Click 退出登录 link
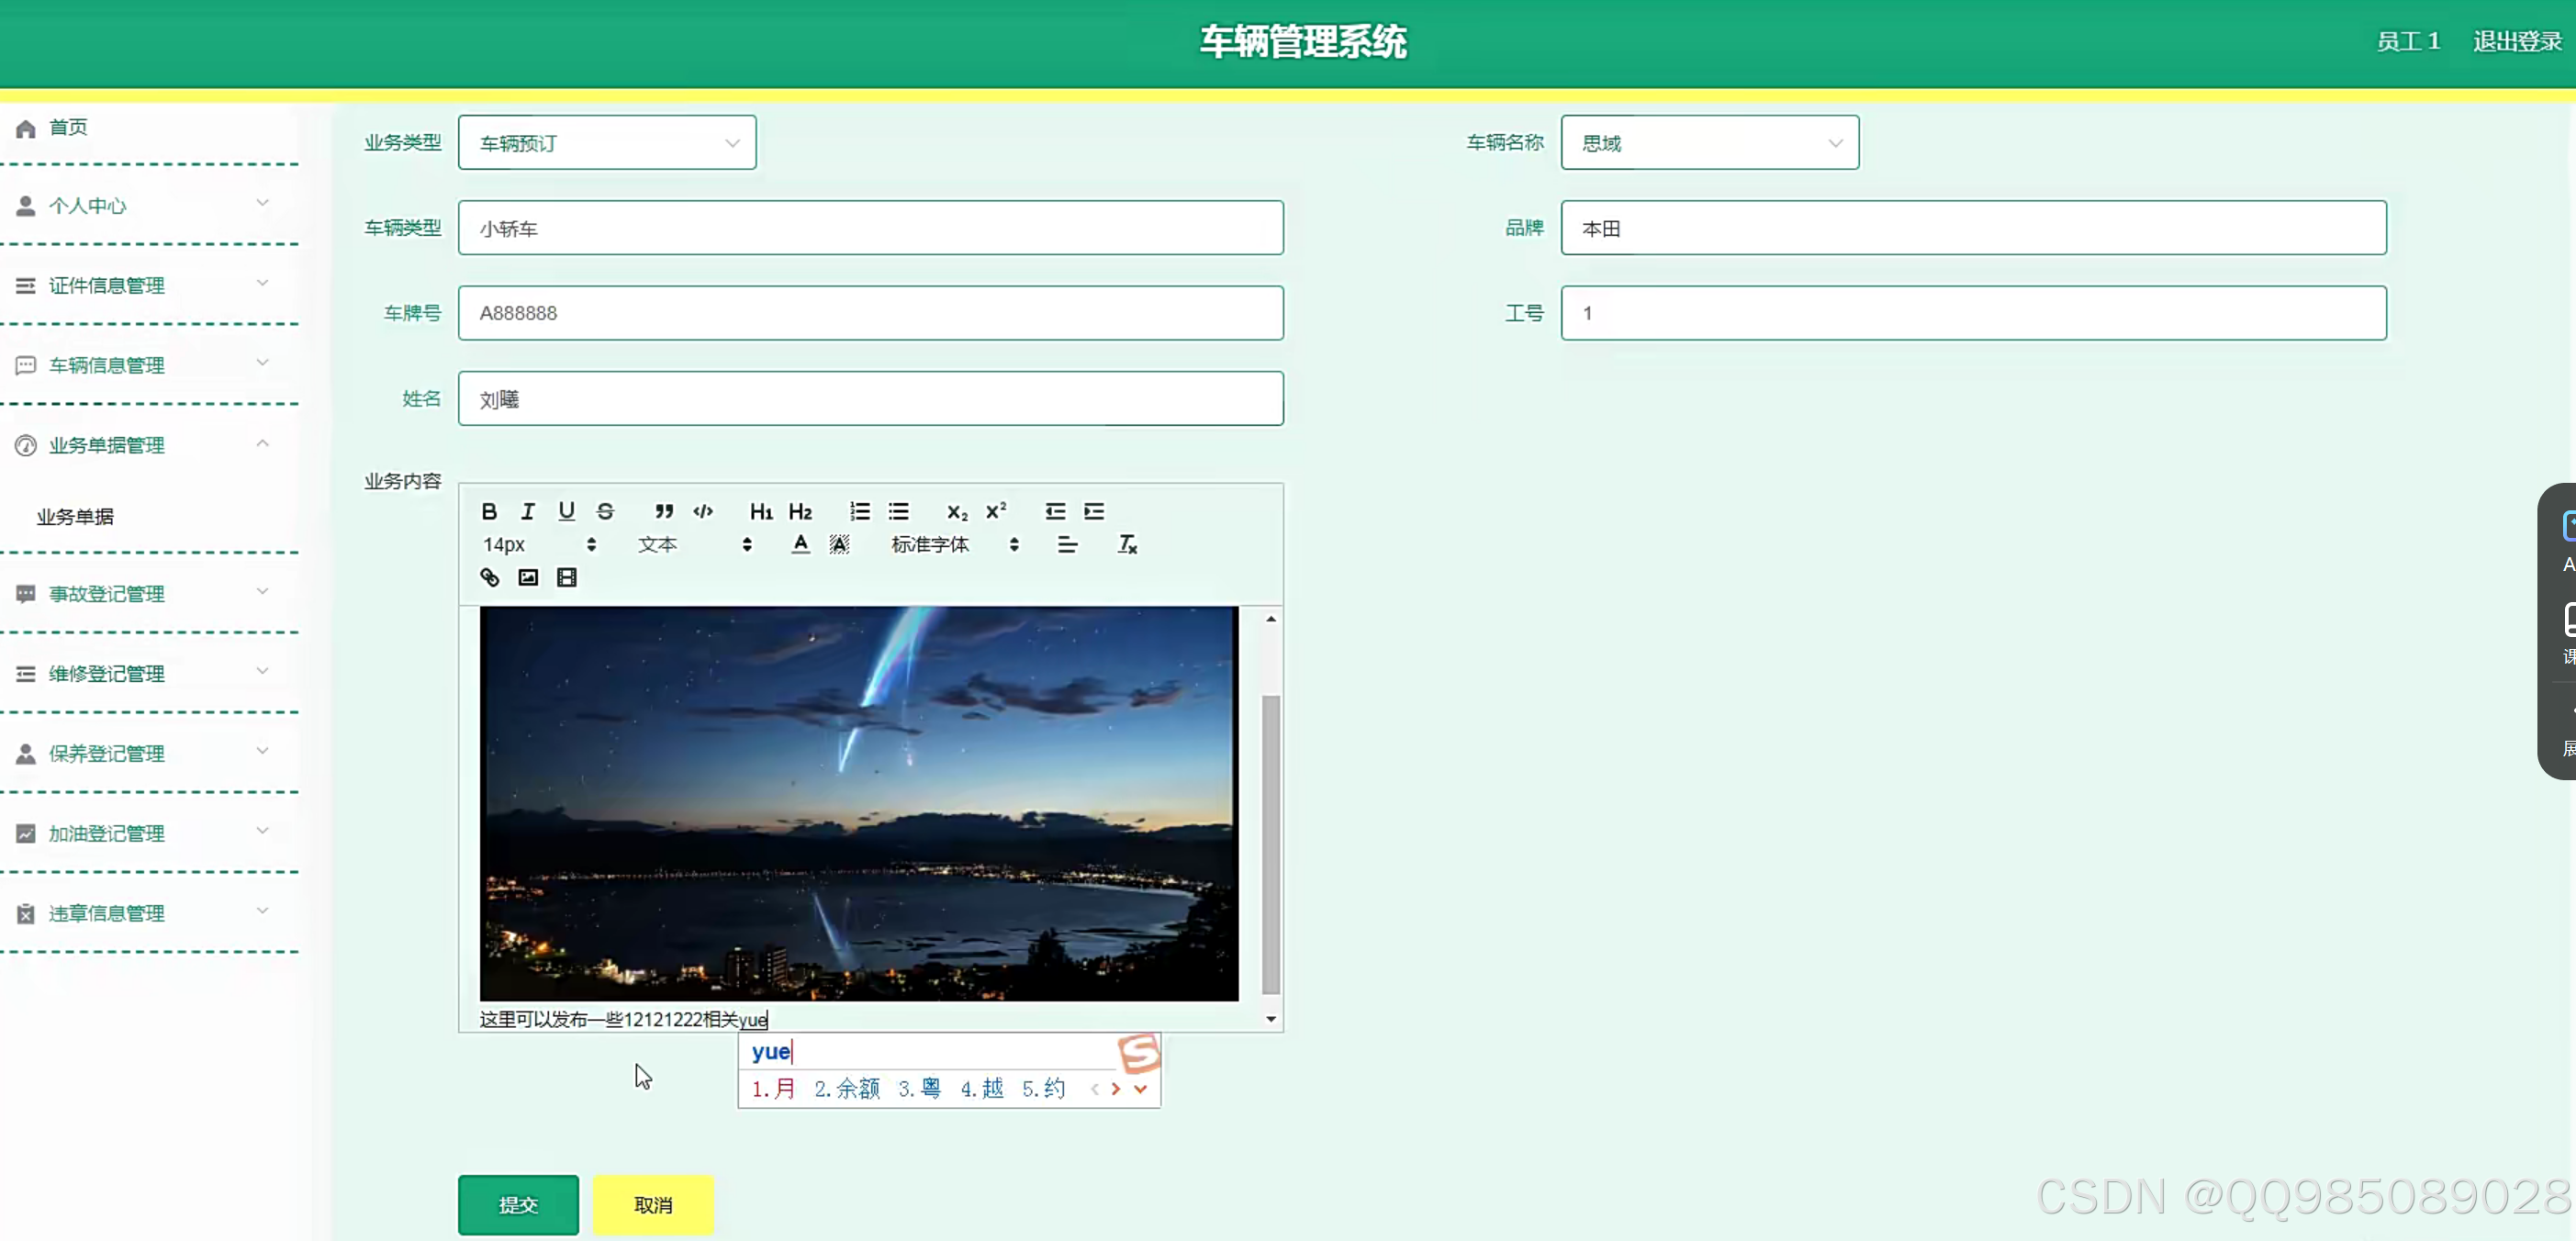Screen dimensions: 2576x1241 tap(2517, 41)
